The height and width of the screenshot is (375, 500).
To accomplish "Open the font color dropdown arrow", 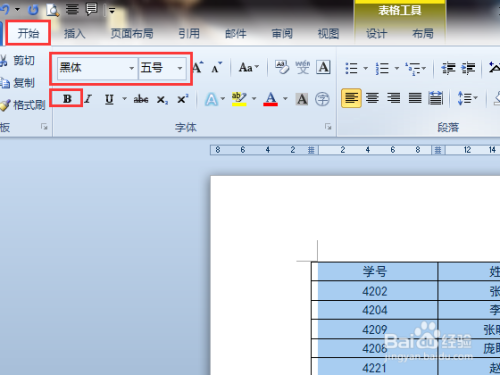I will click(285, 99).
